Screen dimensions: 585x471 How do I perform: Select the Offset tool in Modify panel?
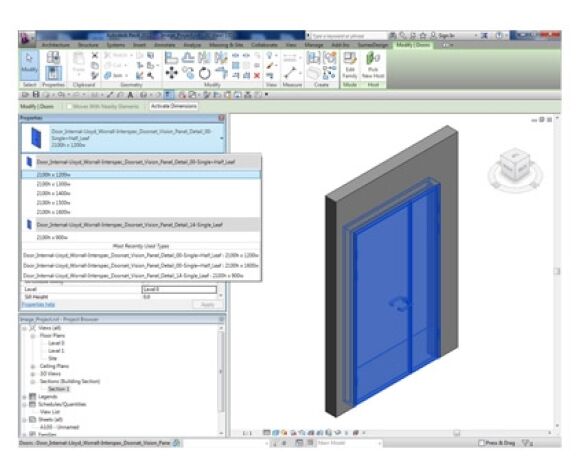click(x=188, y=57)
